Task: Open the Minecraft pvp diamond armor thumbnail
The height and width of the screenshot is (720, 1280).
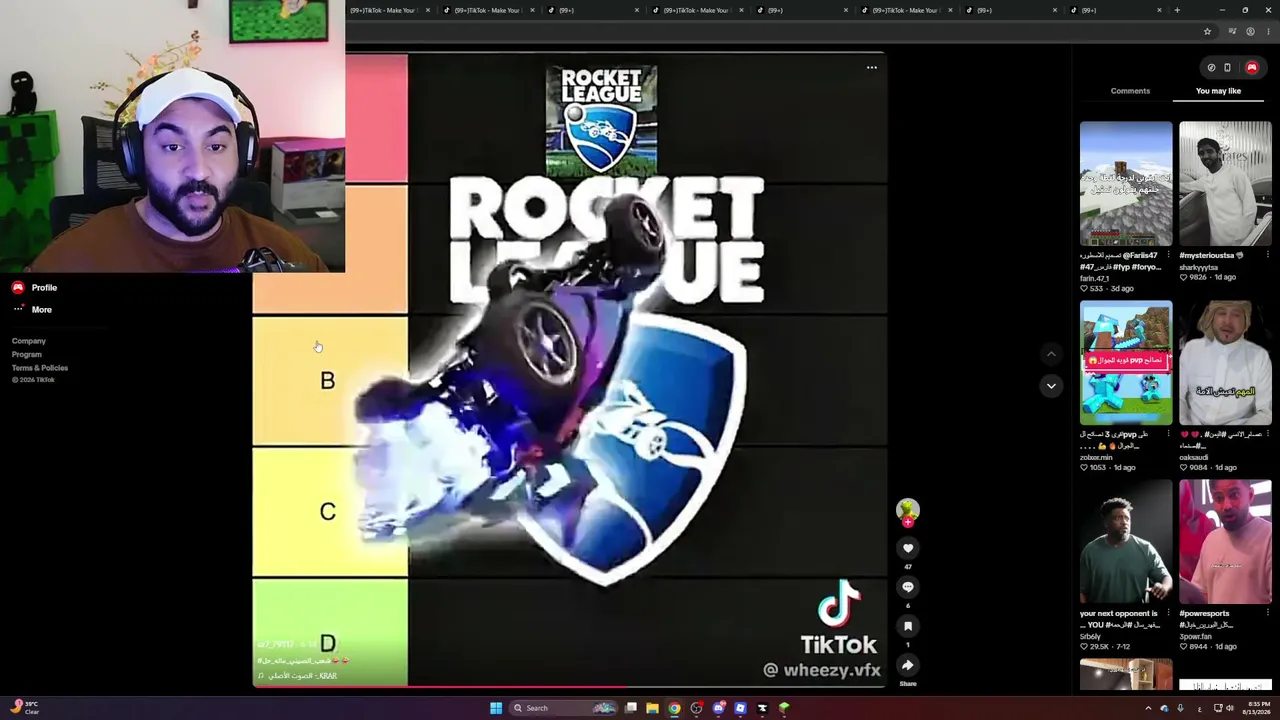Action: coord(1126,363)
